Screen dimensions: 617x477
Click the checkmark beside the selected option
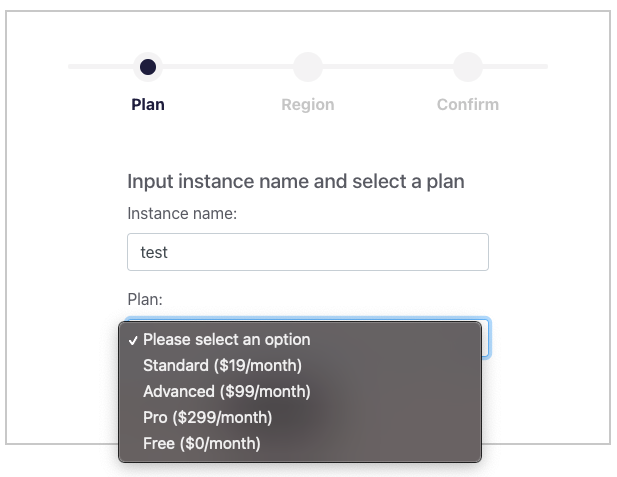133,340
